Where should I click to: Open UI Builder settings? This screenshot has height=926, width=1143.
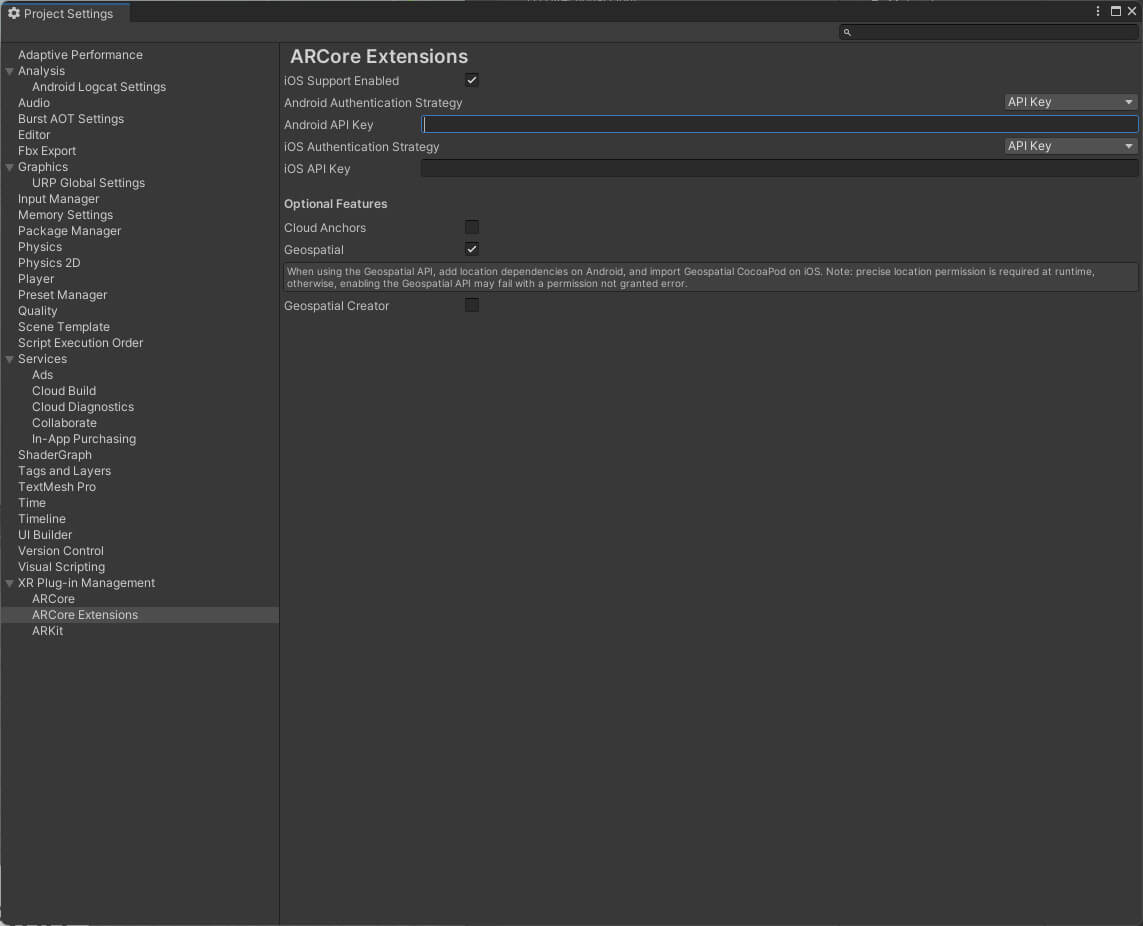(44, 536)
